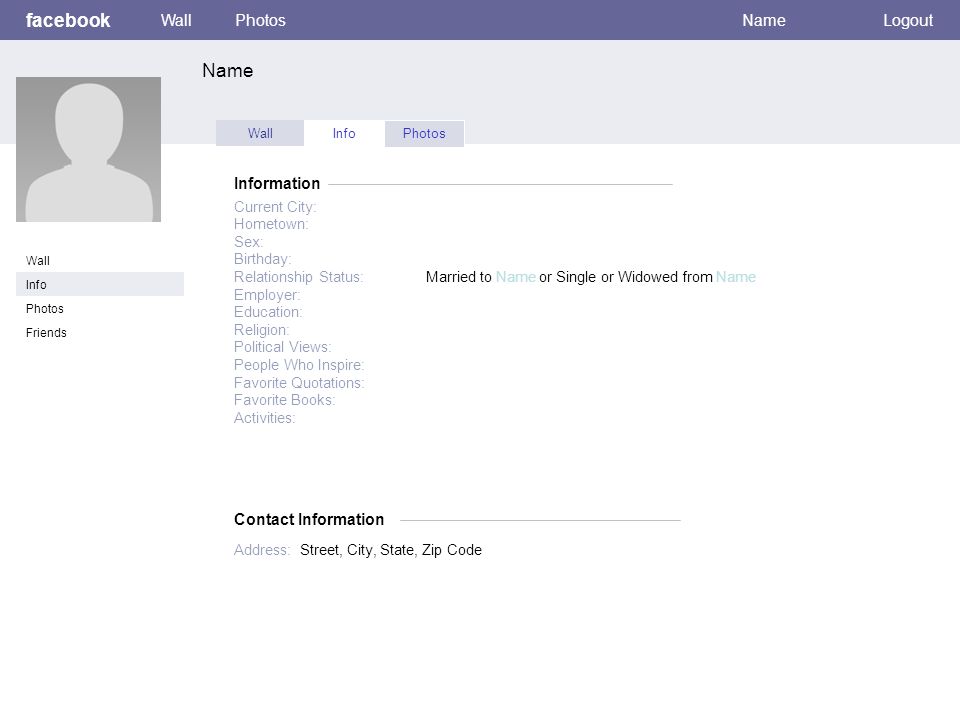The height and width of the screenshot is (720, 960).
Task: Switch to the Photos tab under the name
Action: (x=424, y=133)
